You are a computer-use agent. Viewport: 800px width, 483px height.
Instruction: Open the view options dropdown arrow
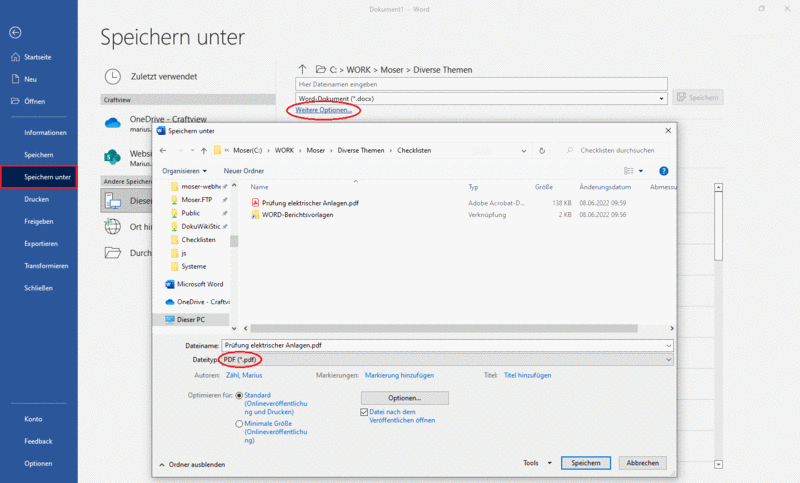pos(641,171)
